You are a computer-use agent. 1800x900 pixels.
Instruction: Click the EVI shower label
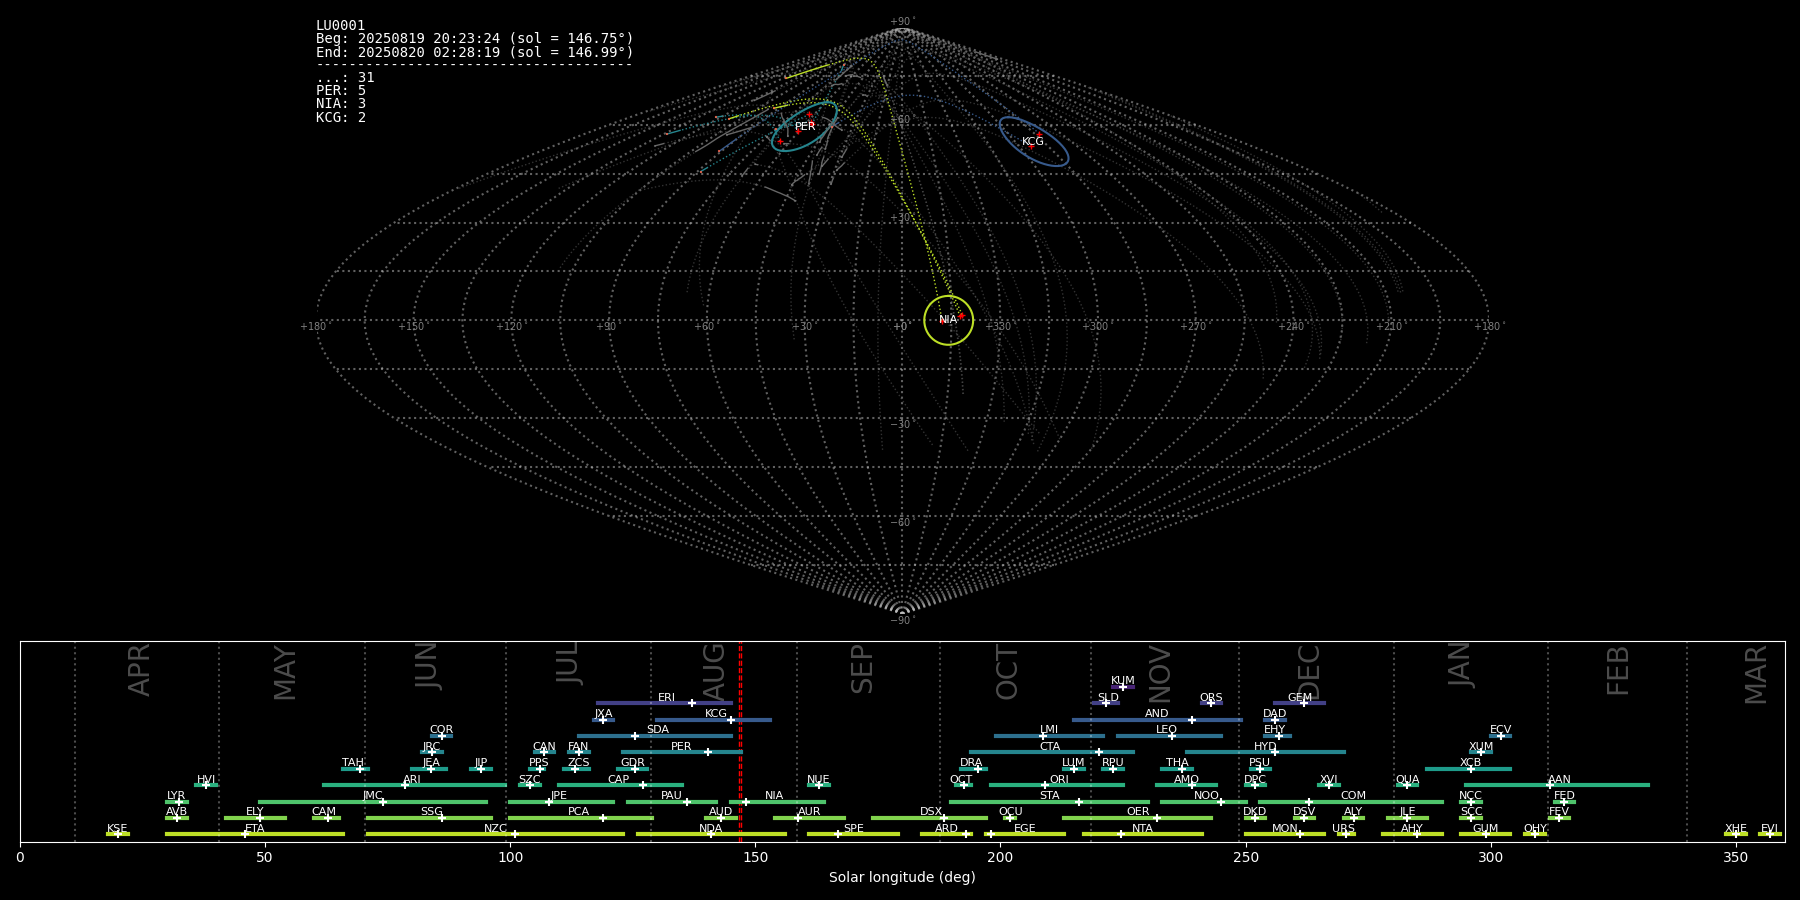tap(1769, 829)
